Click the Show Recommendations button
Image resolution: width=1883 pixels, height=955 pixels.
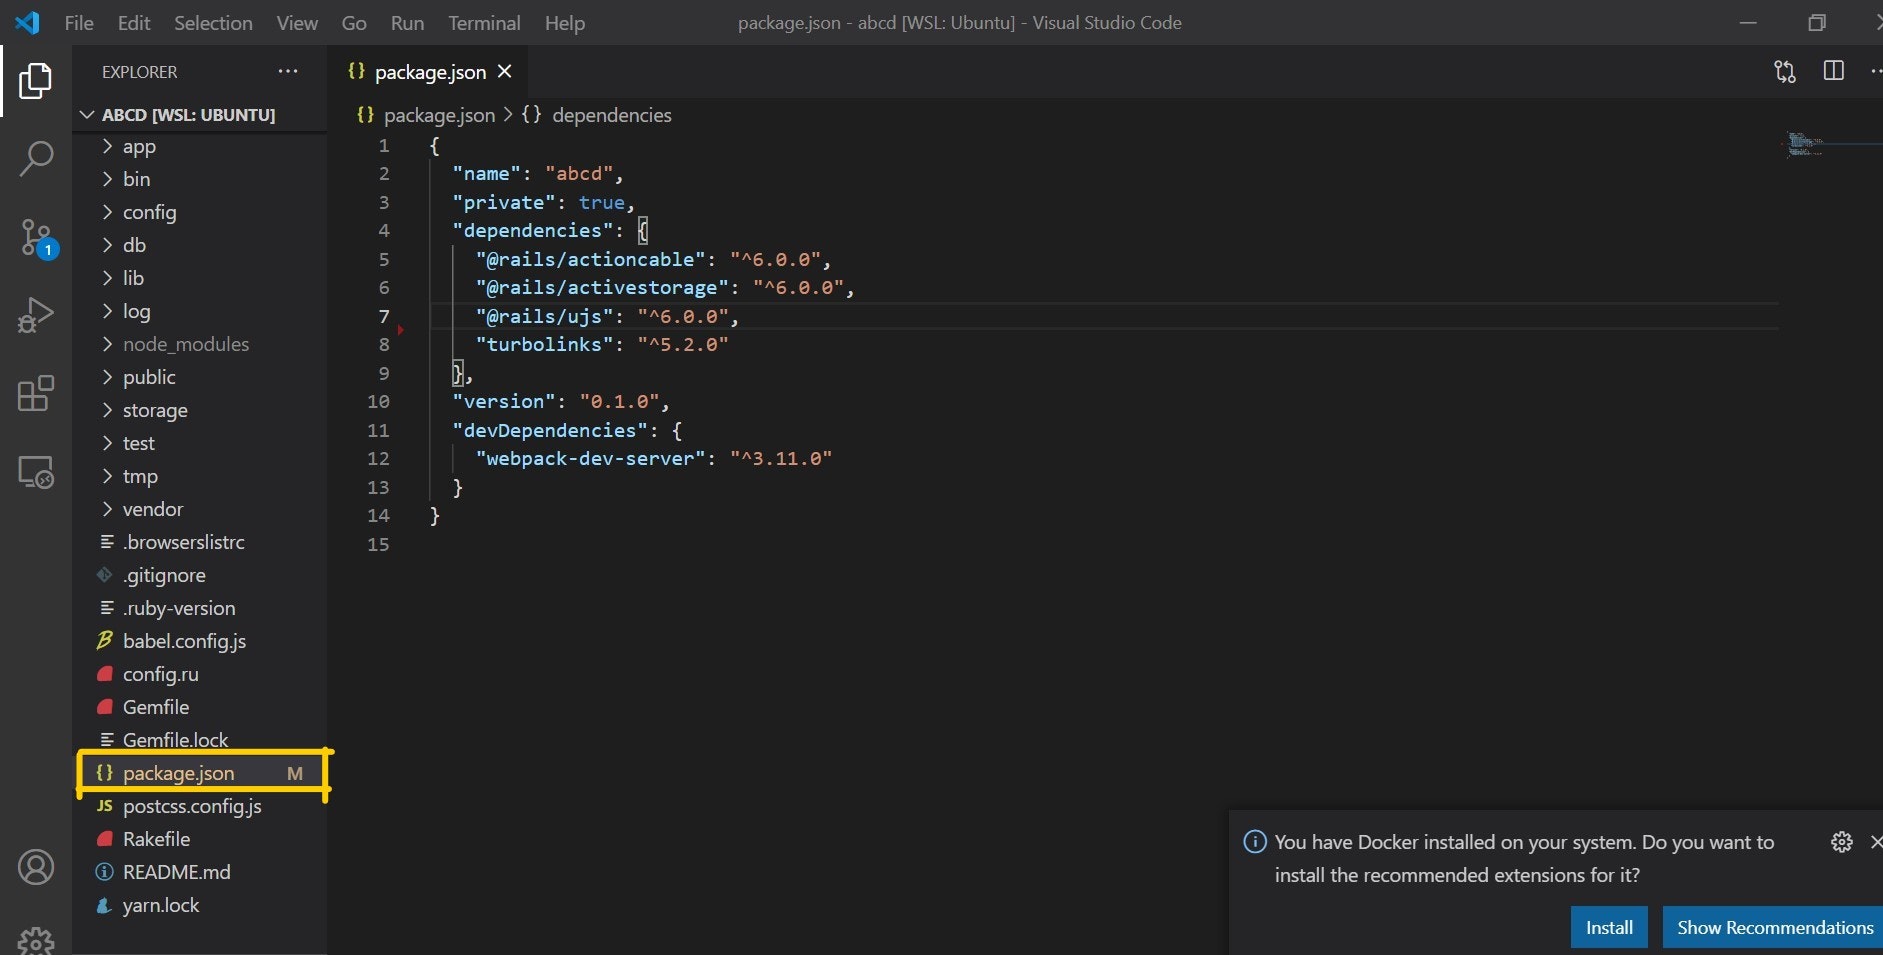coord(1774,927)
